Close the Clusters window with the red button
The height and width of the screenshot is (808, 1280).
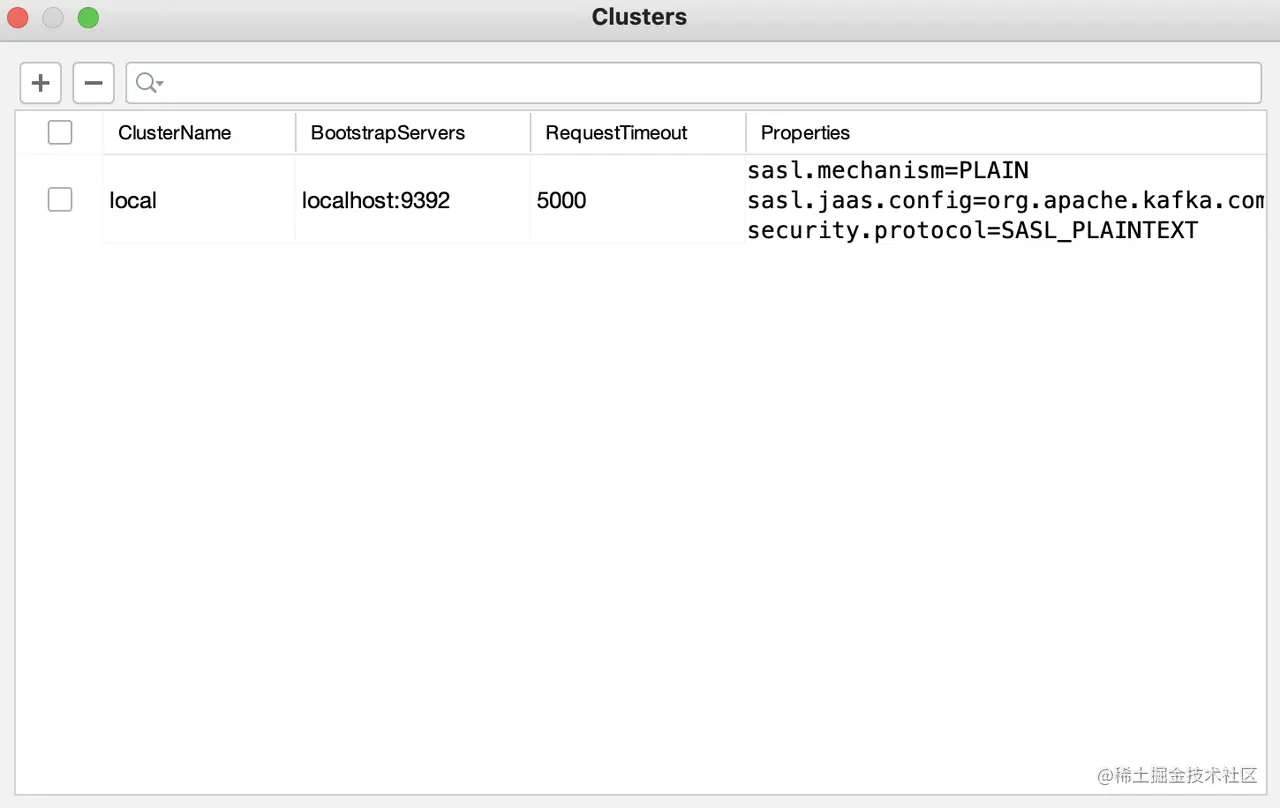17,17
